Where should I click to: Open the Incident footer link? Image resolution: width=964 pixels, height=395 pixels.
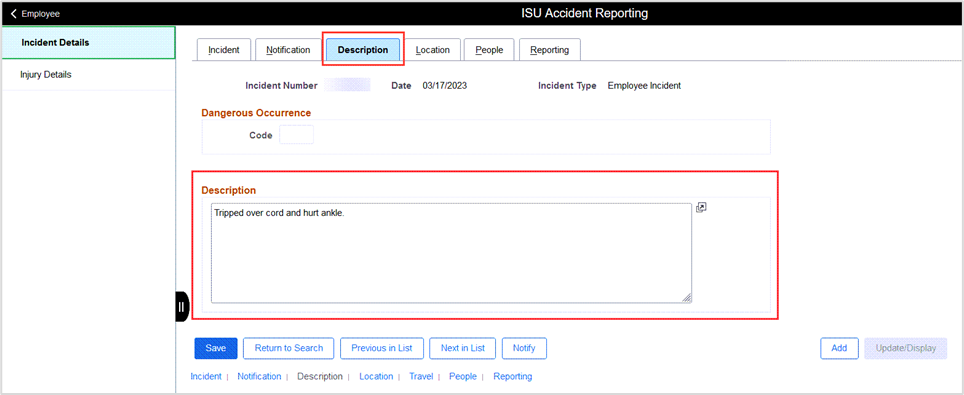tap(206, 376)
